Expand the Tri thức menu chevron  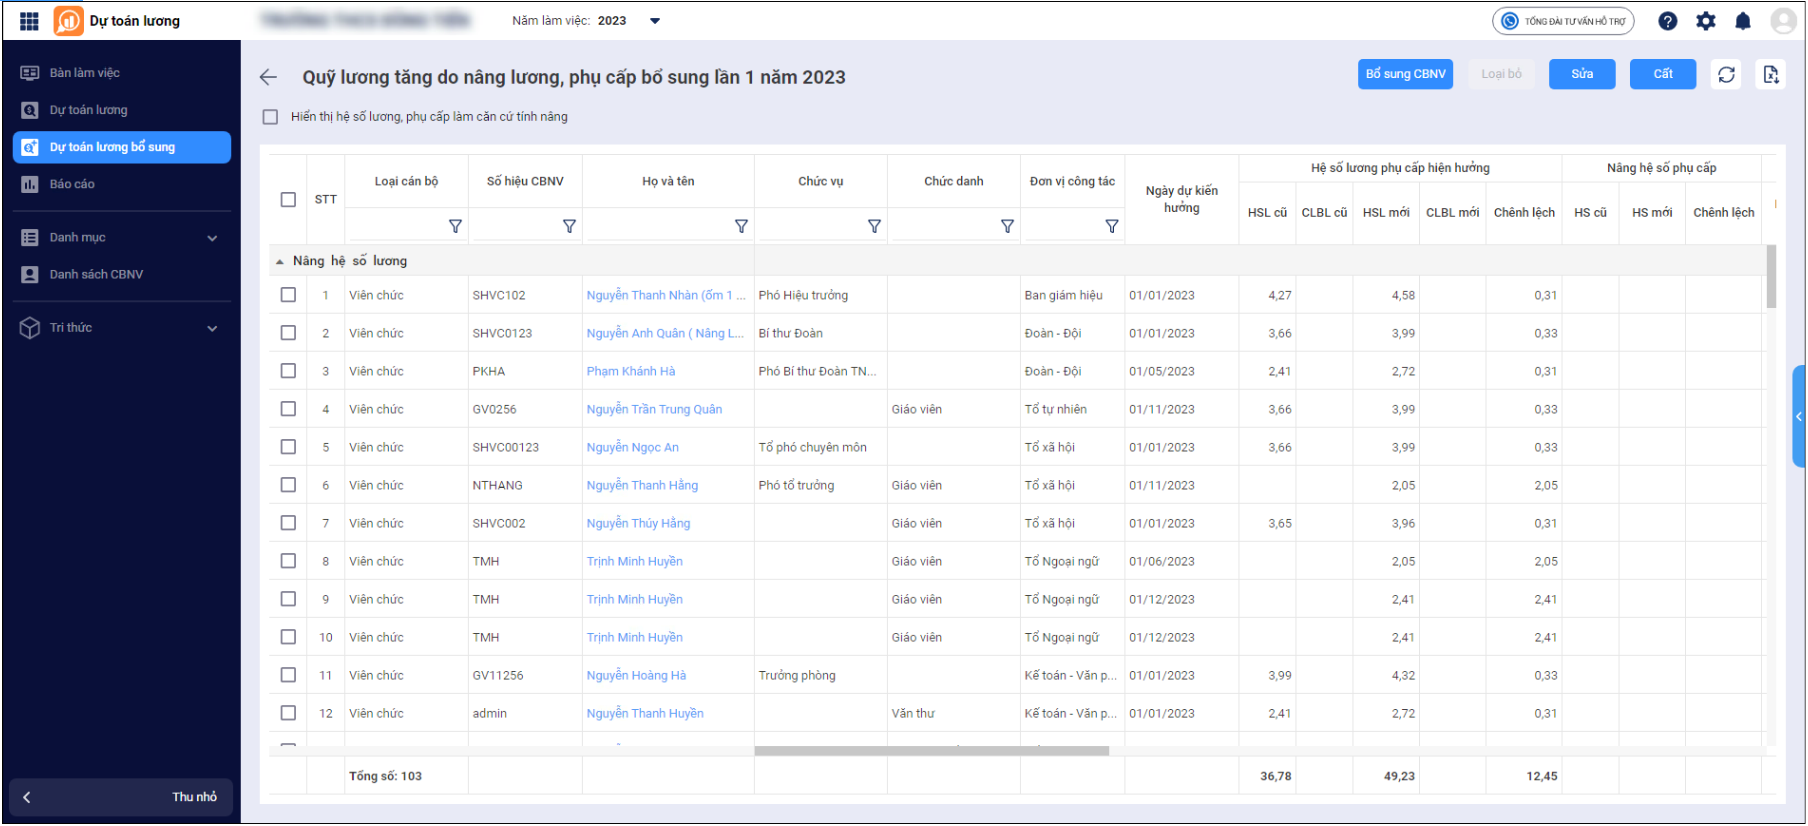click(212, 328)
